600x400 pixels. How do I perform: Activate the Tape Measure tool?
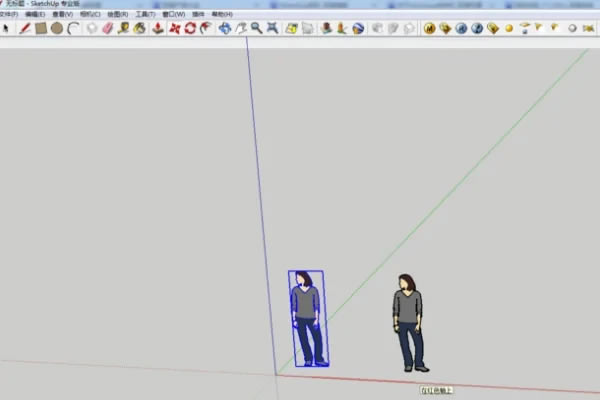pos(124,28)
